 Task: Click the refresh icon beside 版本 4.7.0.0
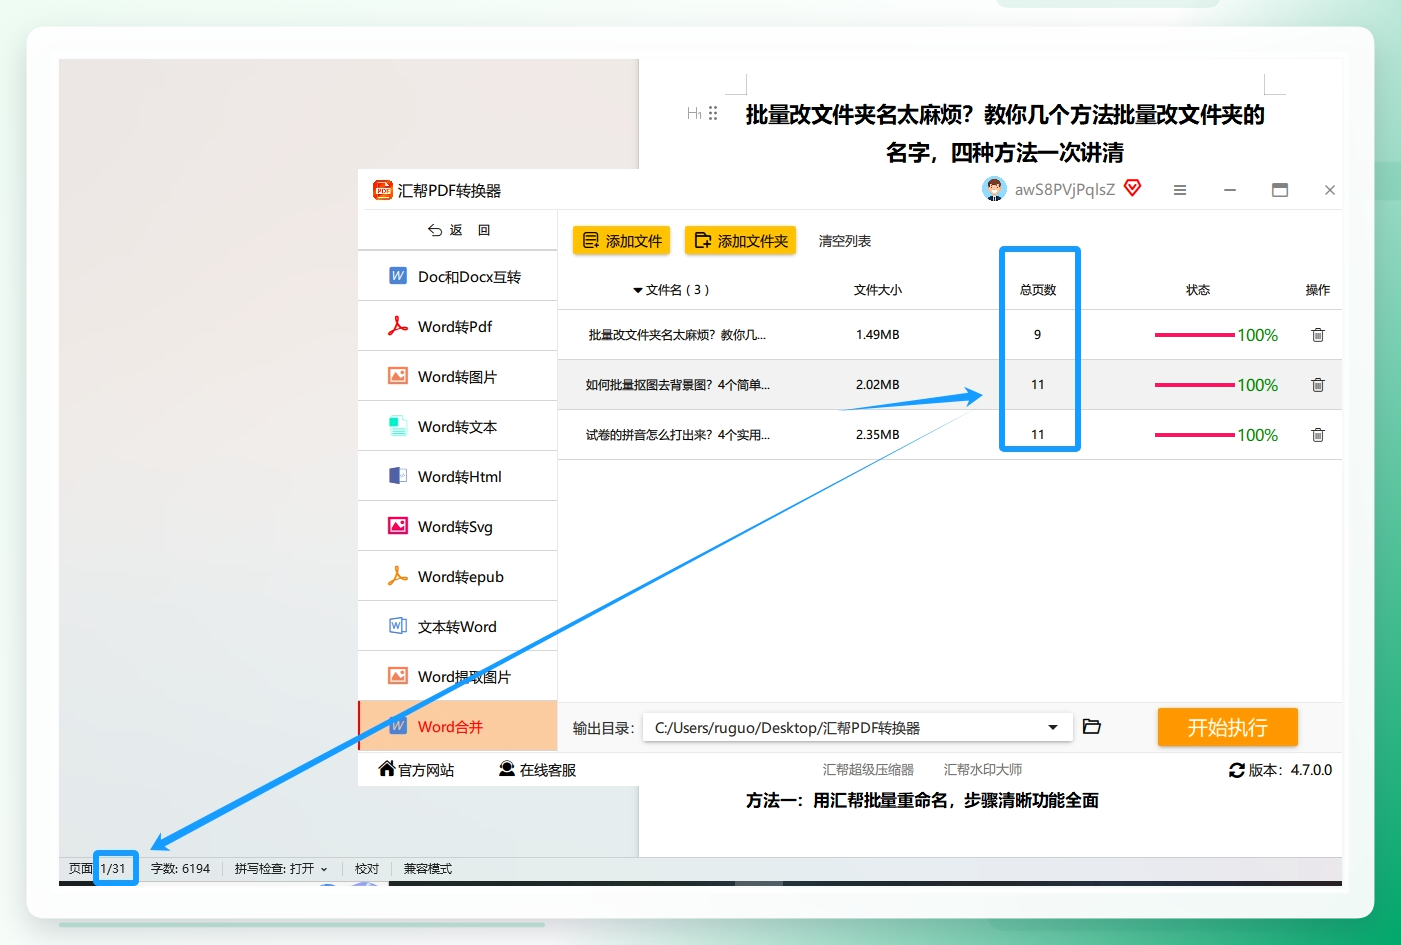point(1237,770)
